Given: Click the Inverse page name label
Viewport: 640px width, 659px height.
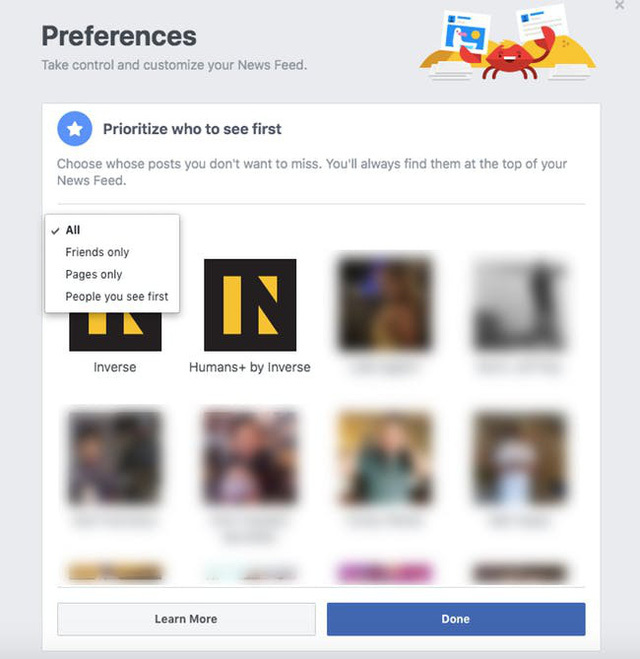Looking at the screenshot, I should (115, 367).
